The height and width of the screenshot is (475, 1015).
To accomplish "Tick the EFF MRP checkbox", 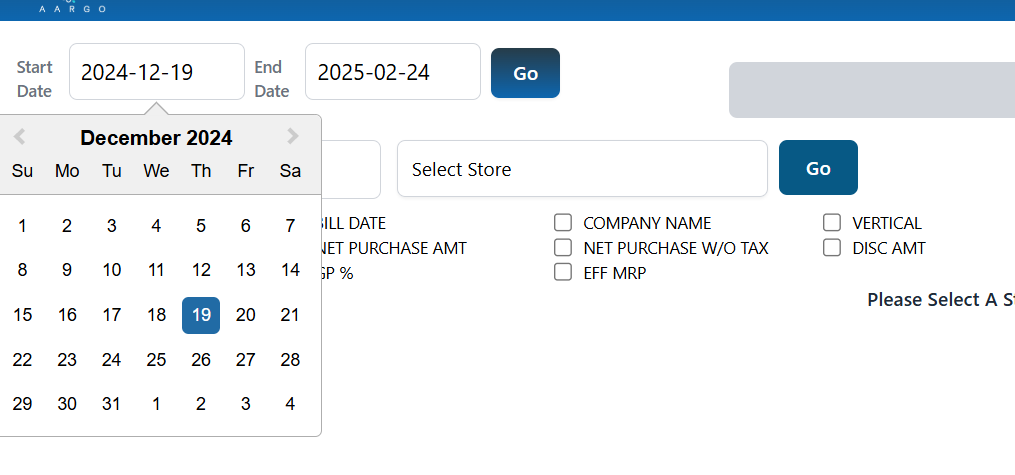I will click(563, 272).
